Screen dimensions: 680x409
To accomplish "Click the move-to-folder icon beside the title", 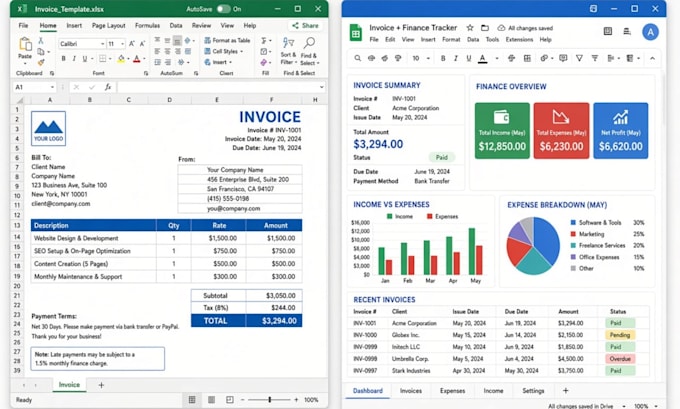I will point(485,28).
